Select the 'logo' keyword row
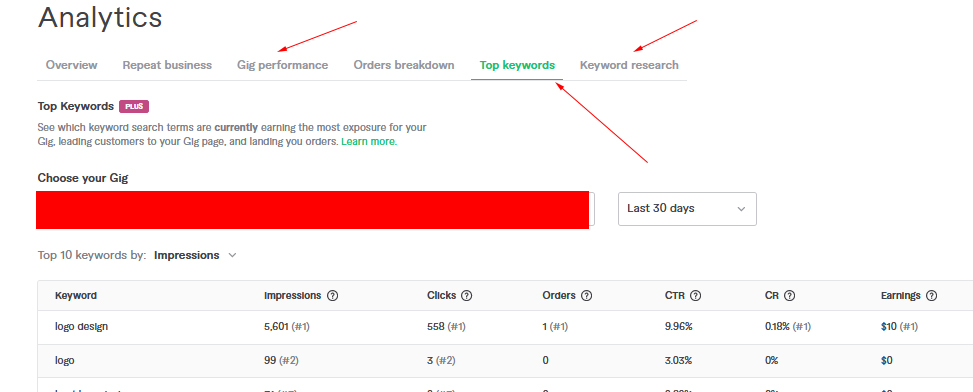973x392 pixels. (x=505, y=360)
